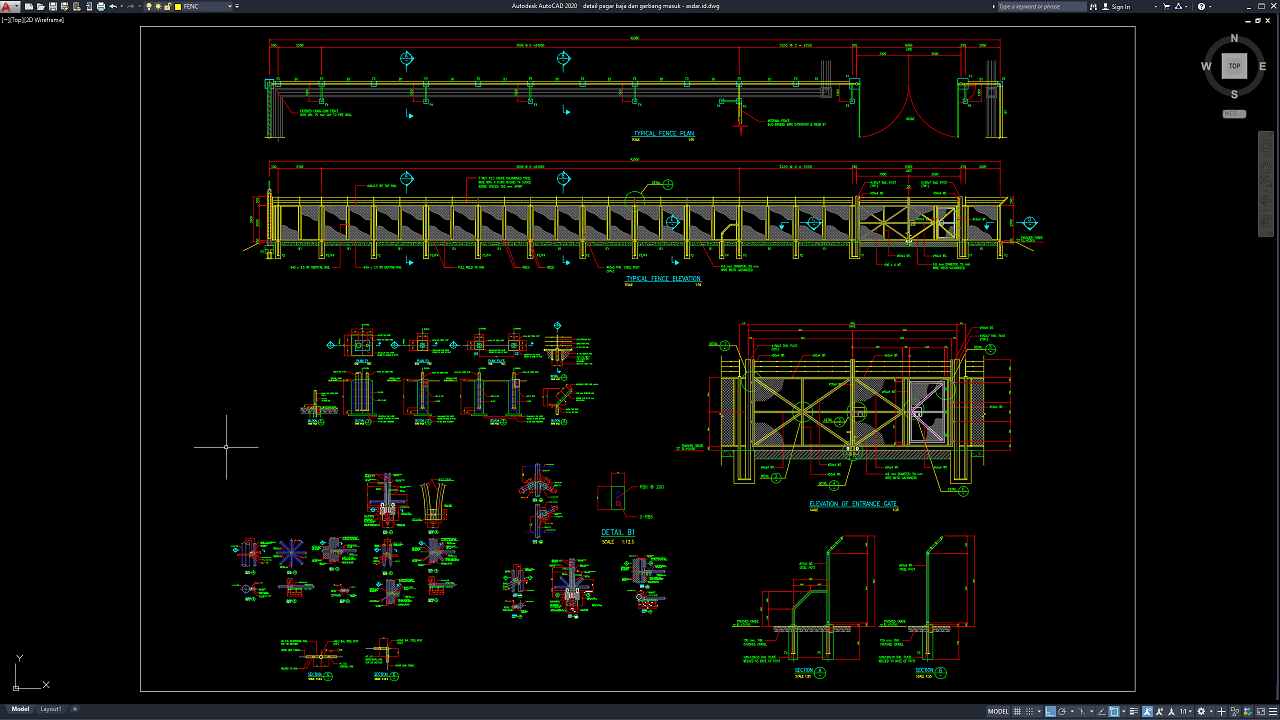Image resolution: width=1280 pixels, height=720 pixels.
Task: Click the Sign In button
Action: [x=1120, y=6]
